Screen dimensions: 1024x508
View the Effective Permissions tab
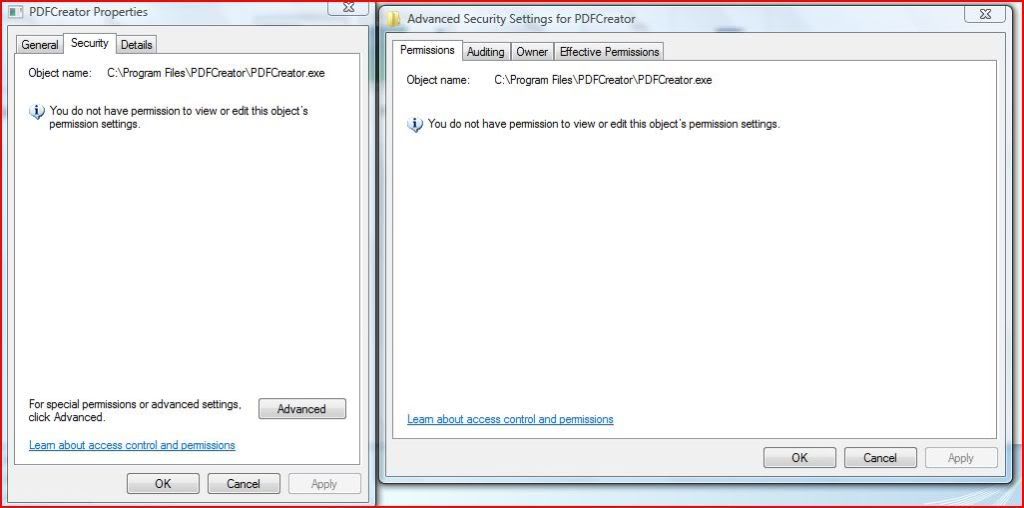coord(609,52)
